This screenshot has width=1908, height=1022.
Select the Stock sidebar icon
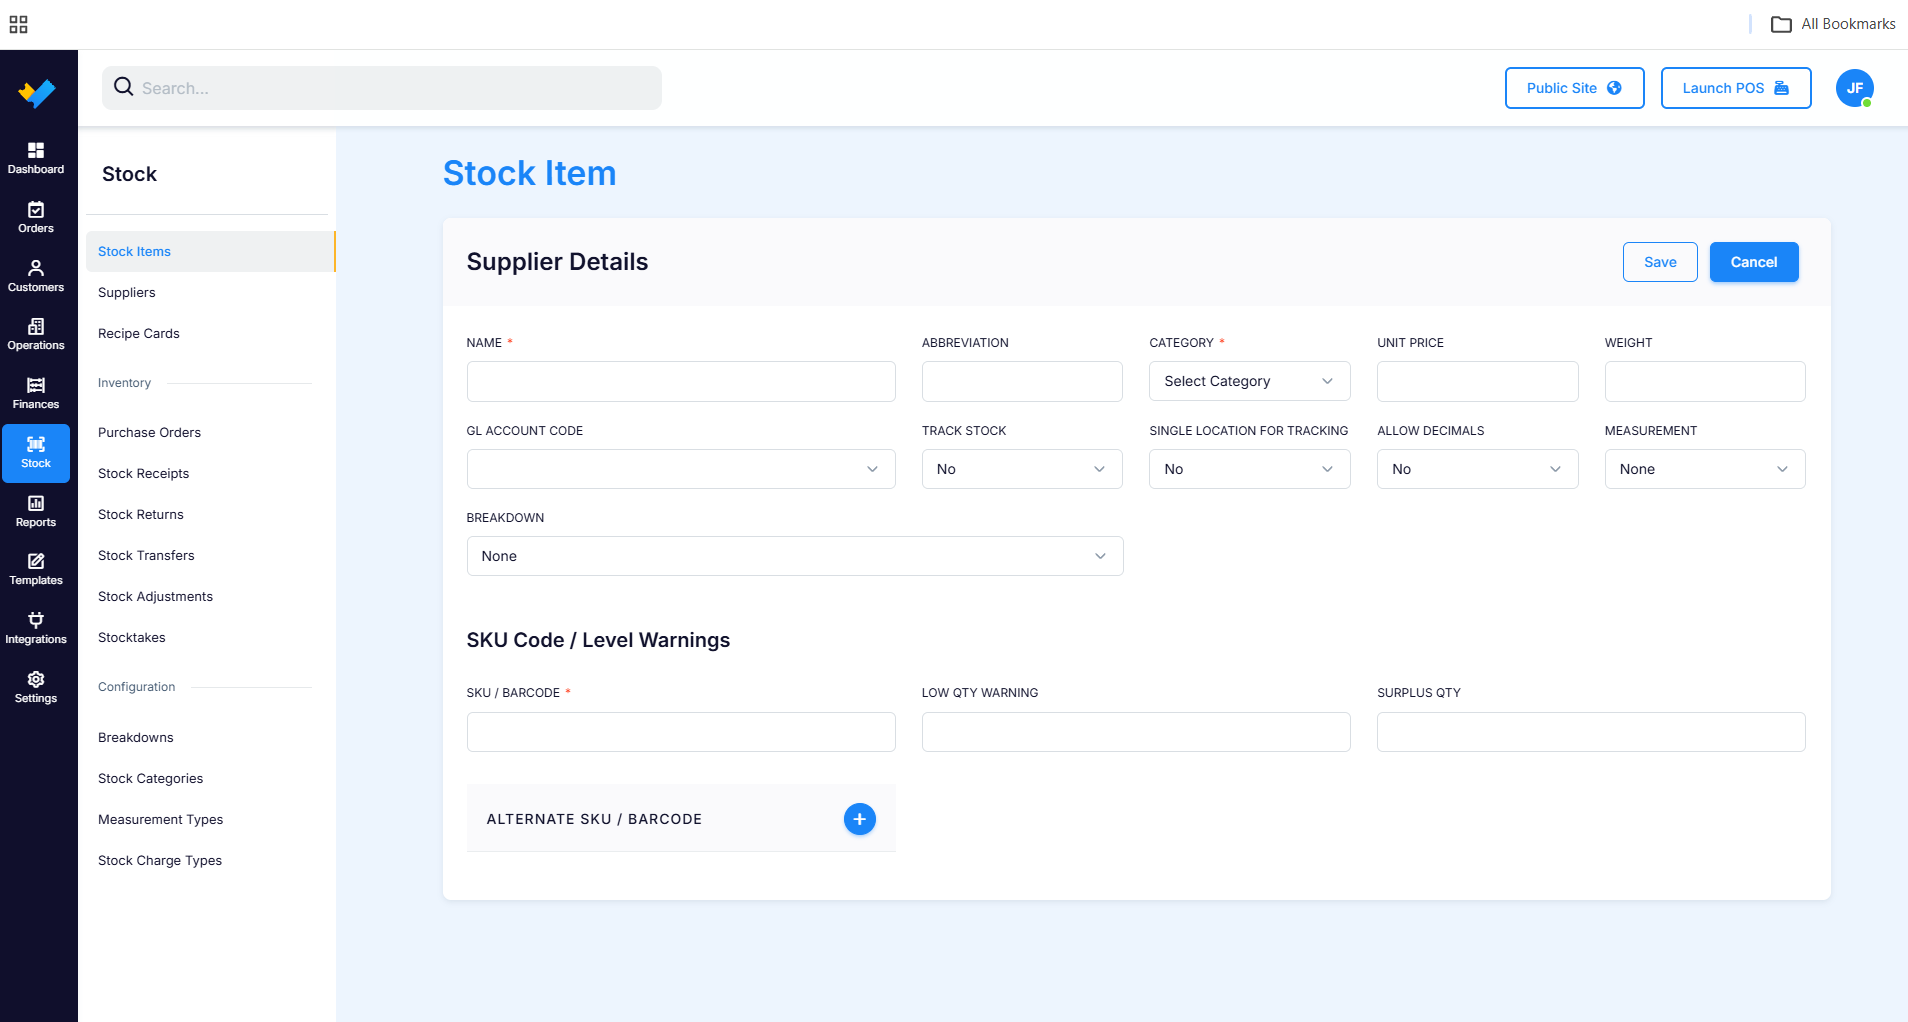[x=36, y=453]
